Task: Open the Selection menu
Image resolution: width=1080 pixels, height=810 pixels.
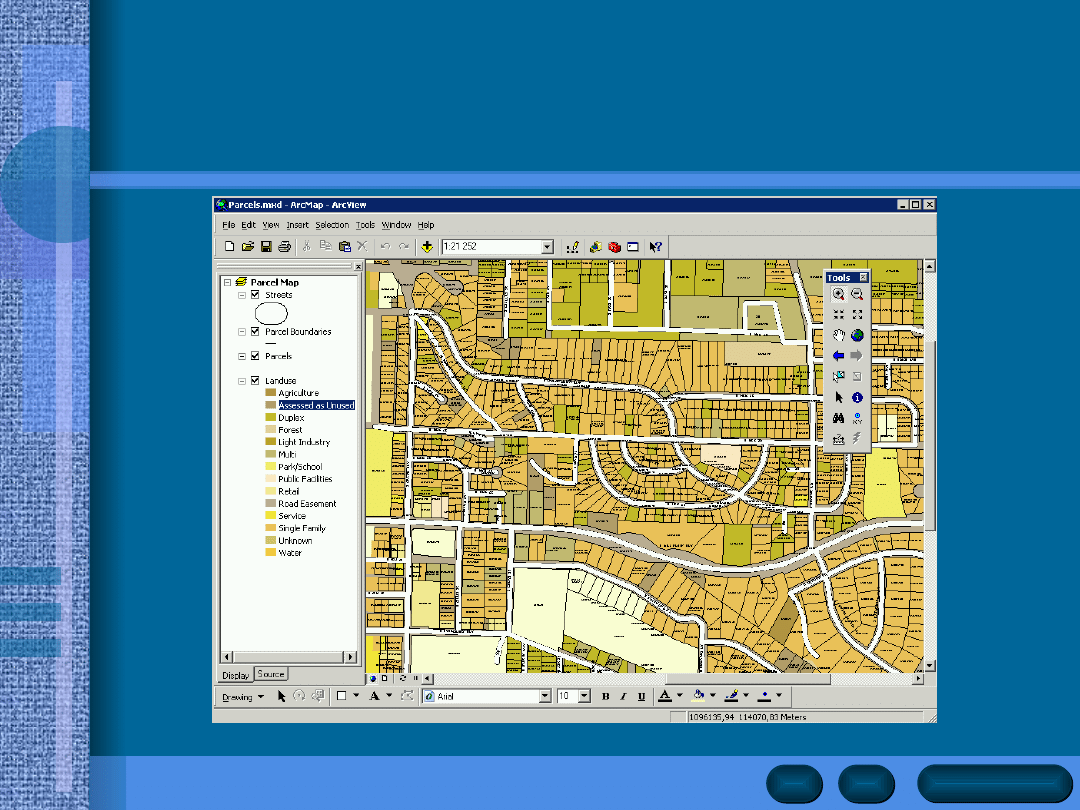Action: [x=332, y=225]
